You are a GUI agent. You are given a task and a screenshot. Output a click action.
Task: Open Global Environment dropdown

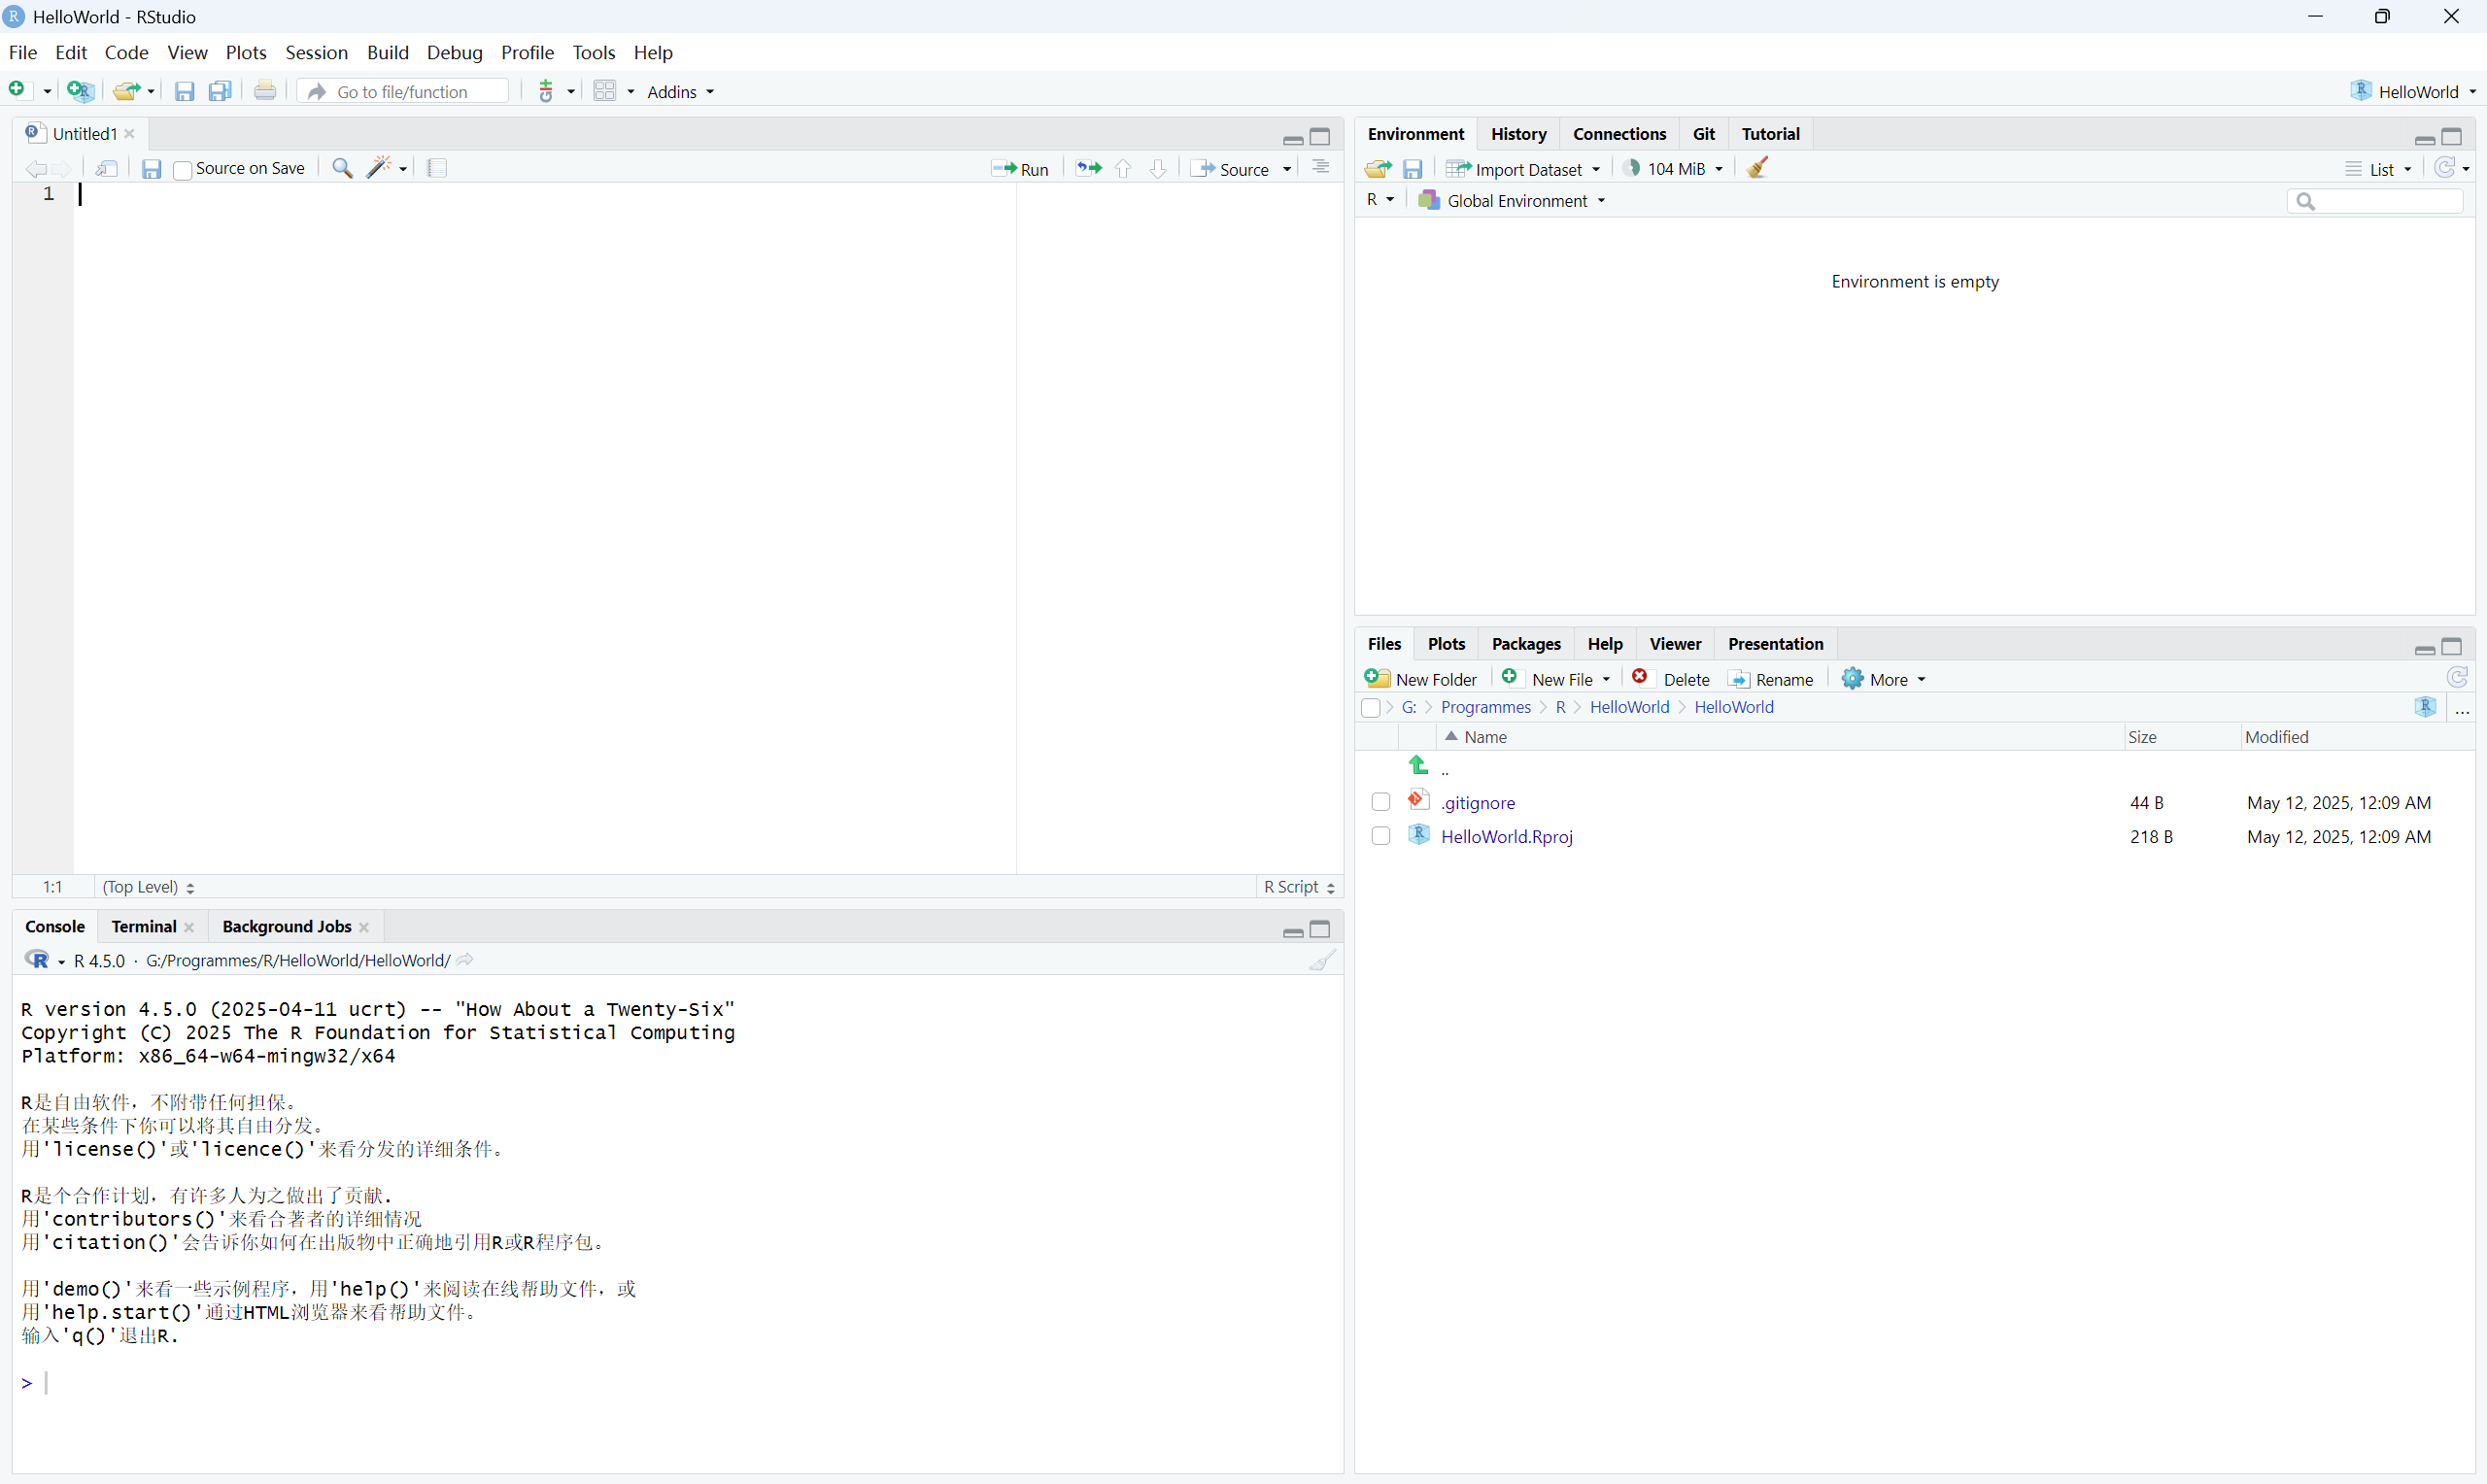pos(1512,201)
